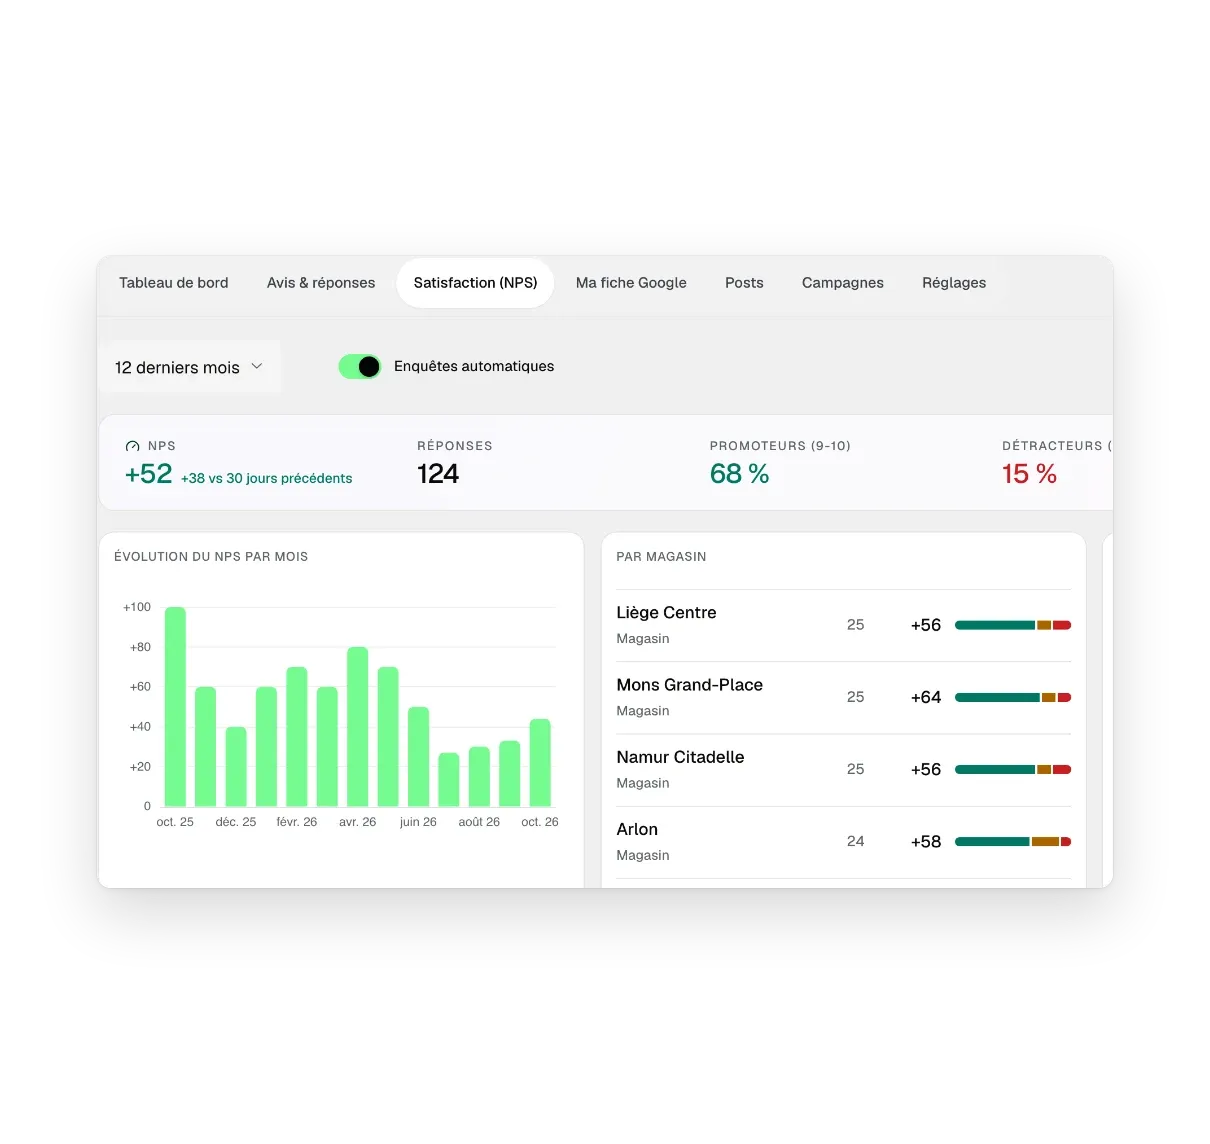The image size is (1210, 1144).
Task: Open the Avis & réponses tab
Action: tap(321, 283)
